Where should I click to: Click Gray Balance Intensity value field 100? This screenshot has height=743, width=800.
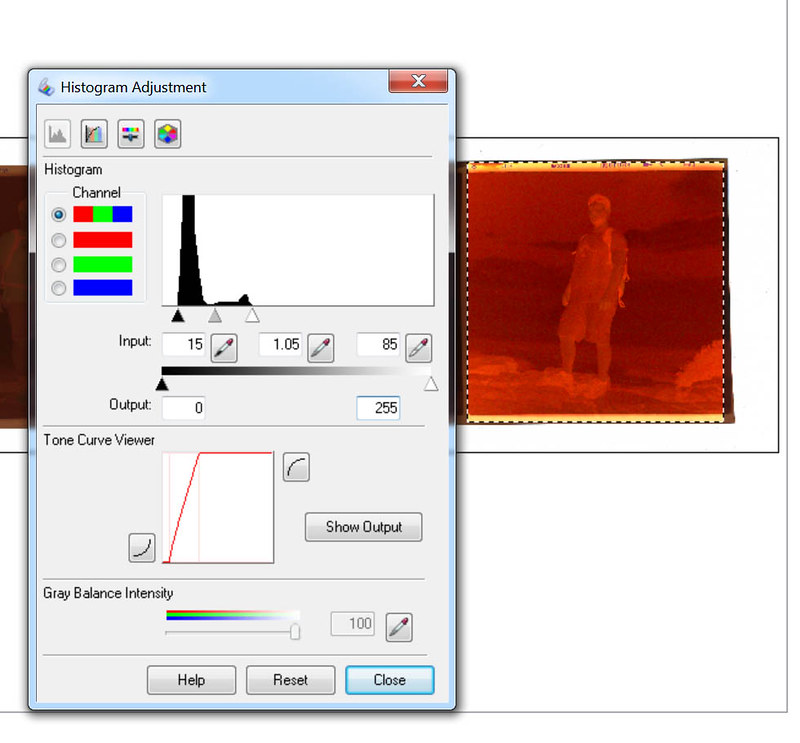(x=353, y=624)
